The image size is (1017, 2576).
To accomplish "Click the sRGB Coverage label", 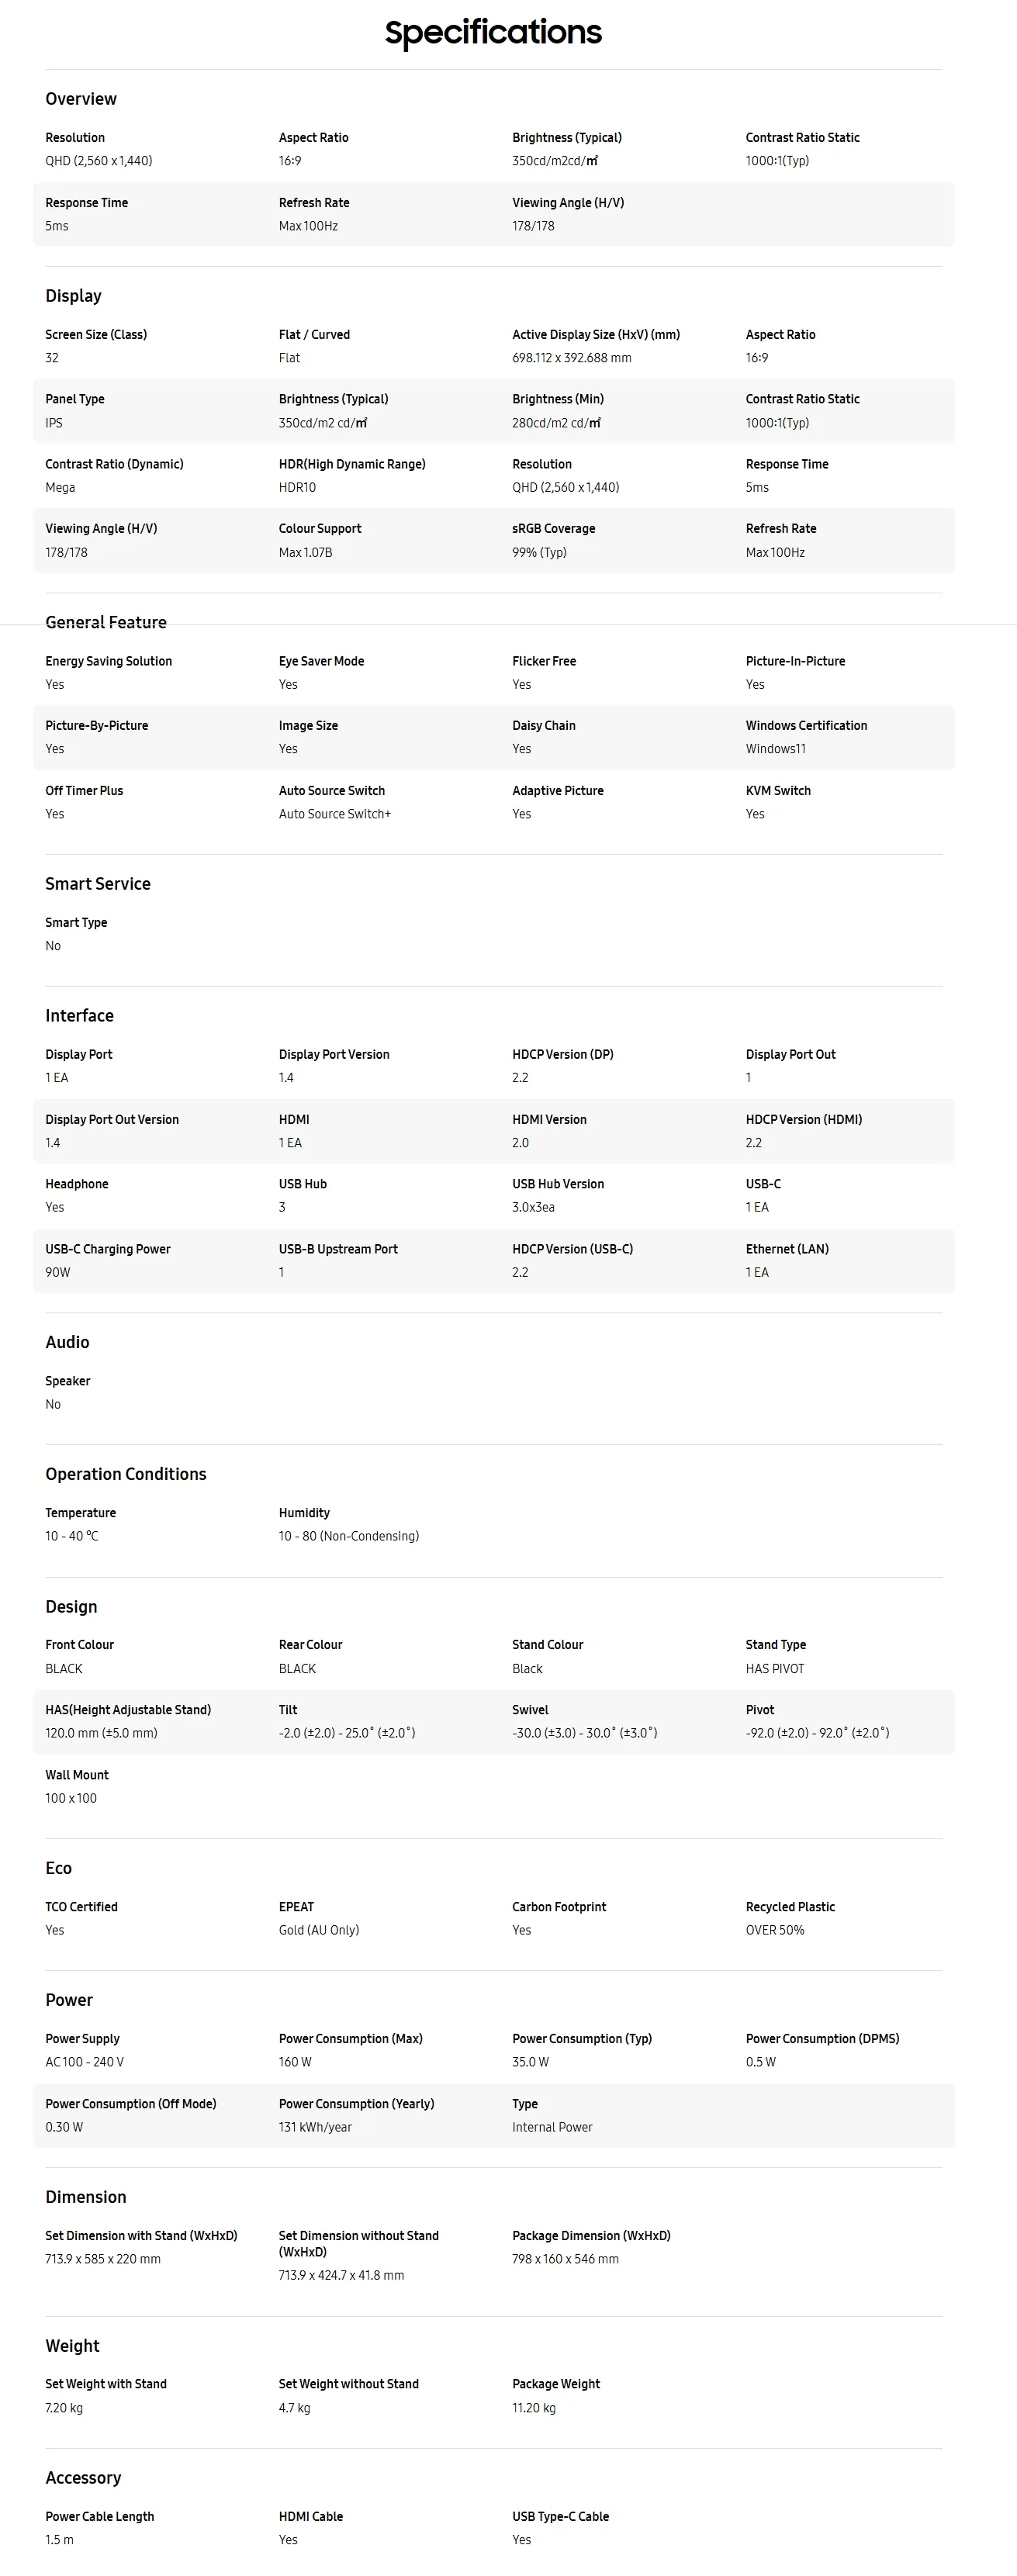I will (x=553, y=529).
